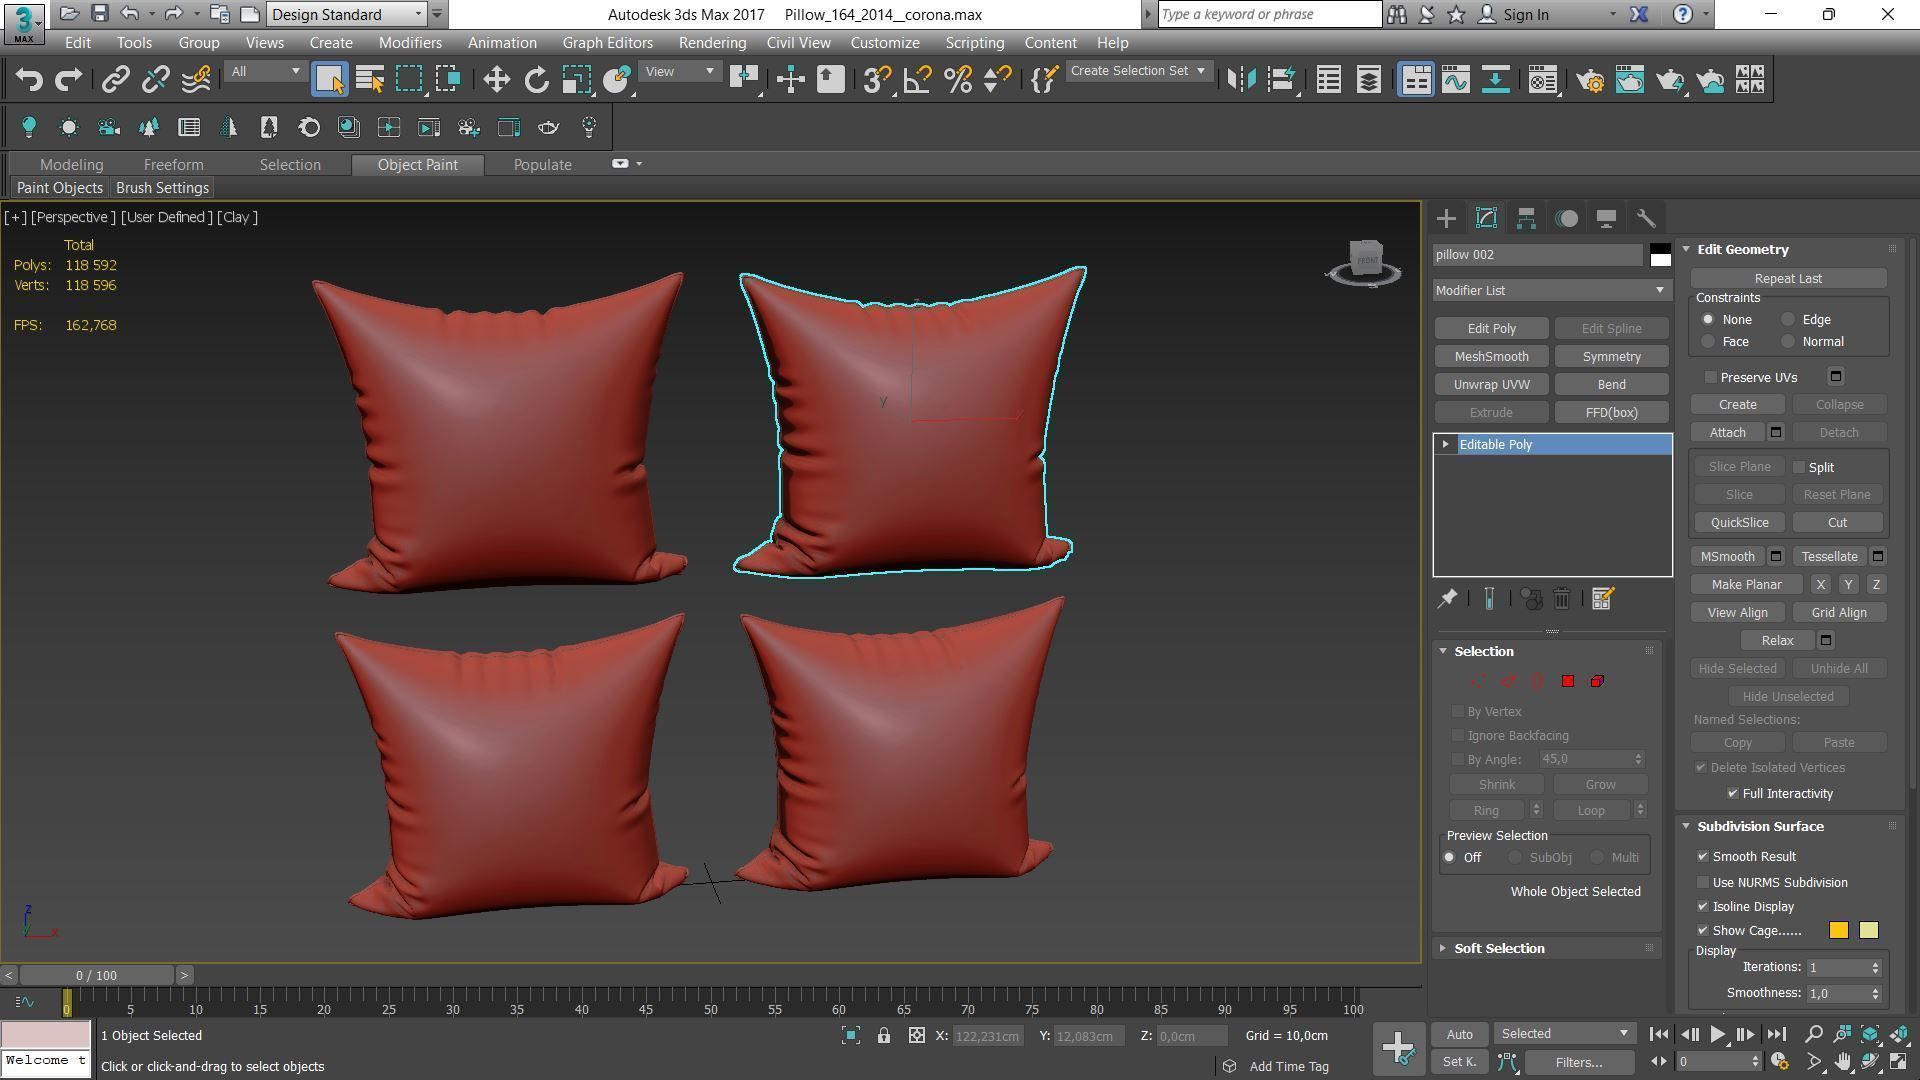Open Render Setup dialog icon
The height and width of the screenshot is (1080, 1920).
pyautogui.click(x=1590, y=80)
